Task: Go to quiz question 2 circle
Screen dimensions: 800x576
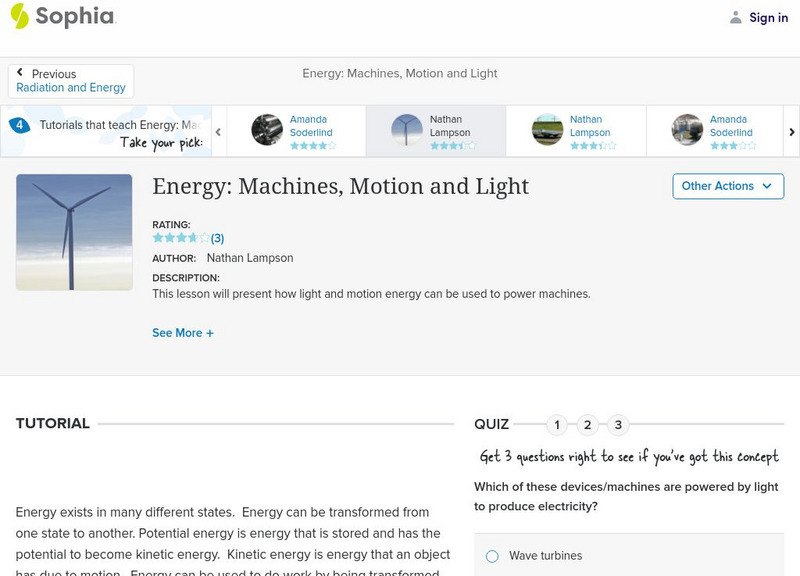Action: pyautogui.click(x=588, y=425)
